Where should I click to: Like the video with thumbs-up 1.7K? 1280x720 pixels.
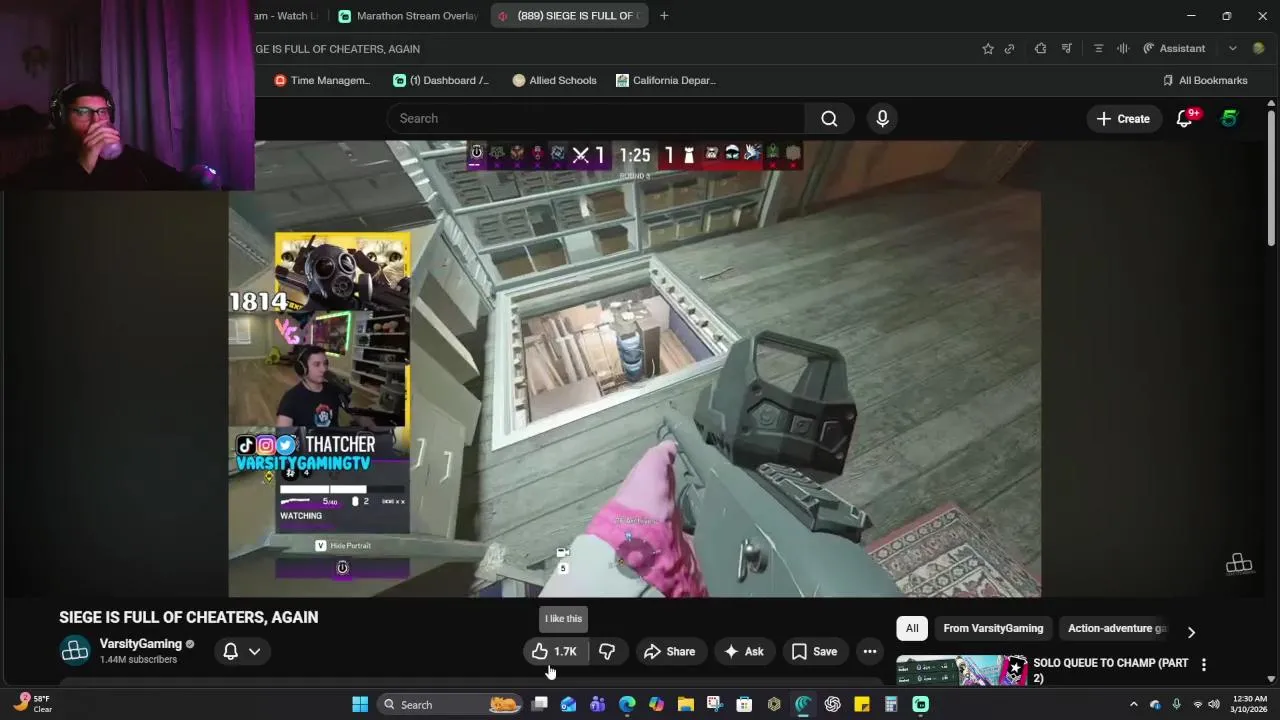coord(556,651)
